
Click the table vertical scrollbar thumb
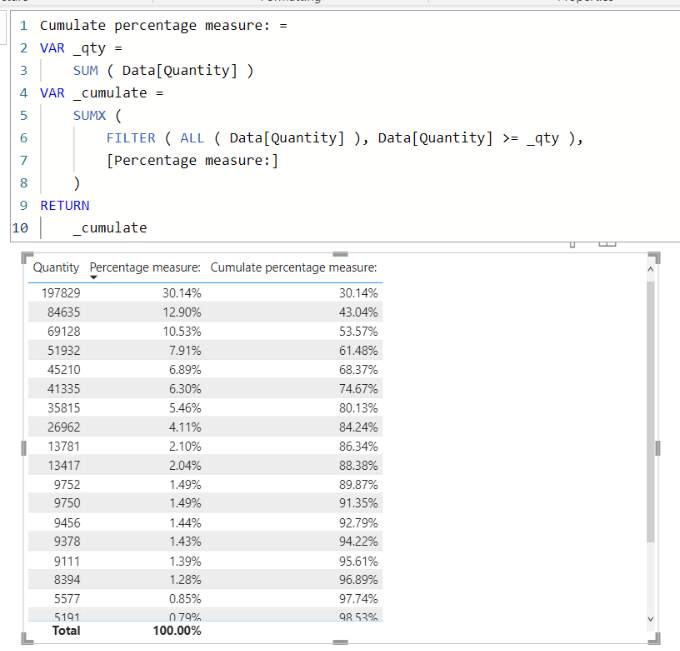coord(650,411)
